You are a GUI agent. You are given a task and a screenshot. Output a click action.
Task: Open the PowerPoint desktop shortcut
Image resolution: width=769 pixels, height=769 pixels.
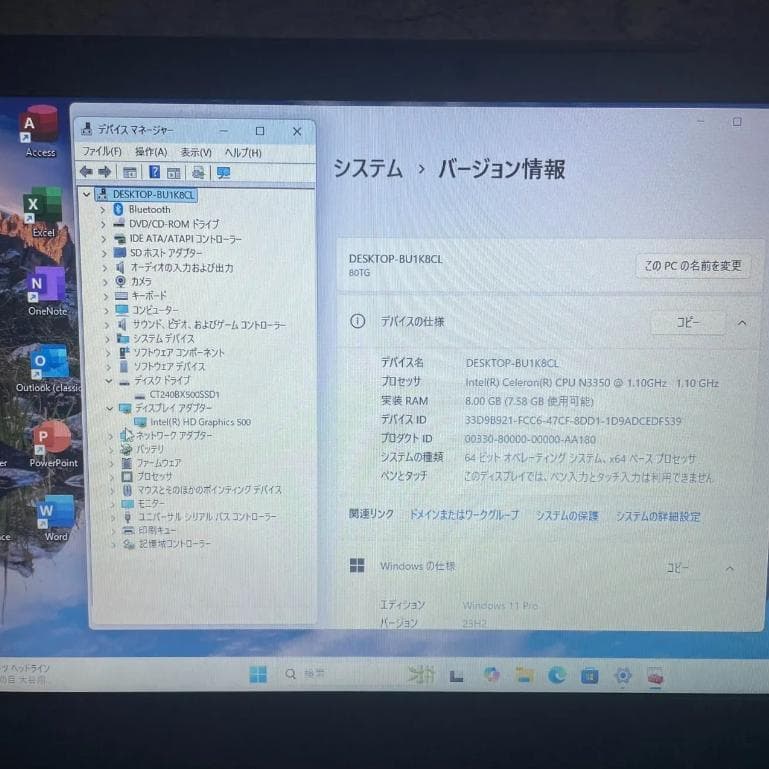[52, 444]
